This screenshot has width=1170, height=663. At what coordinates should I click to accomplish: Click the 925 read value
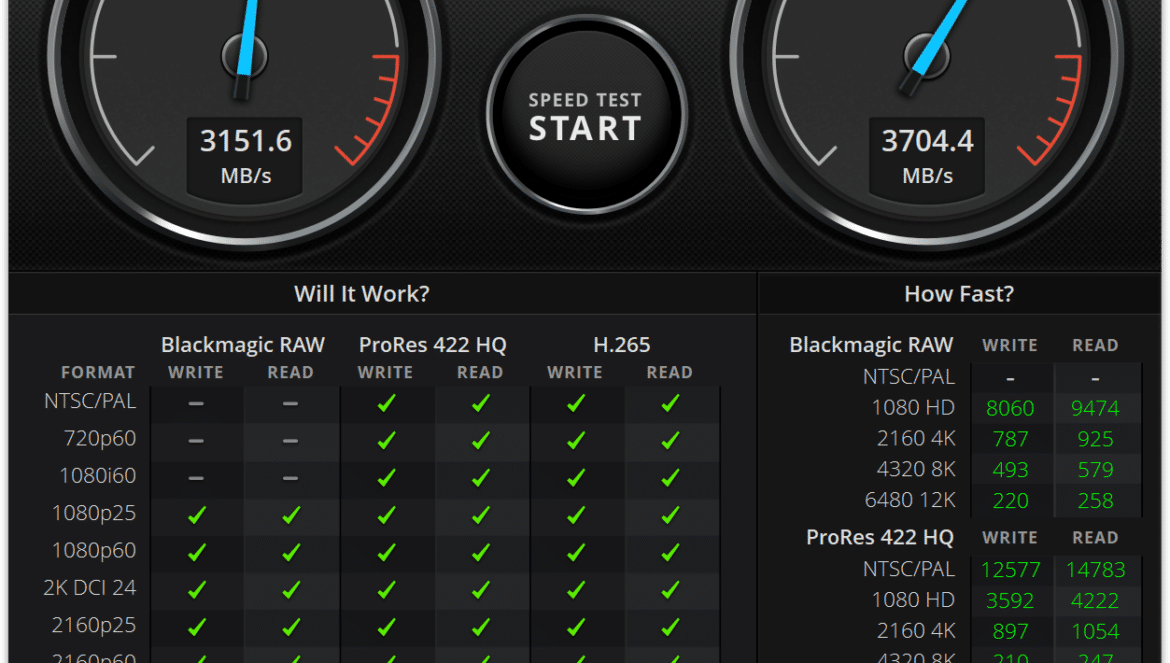click(1095, 439)
